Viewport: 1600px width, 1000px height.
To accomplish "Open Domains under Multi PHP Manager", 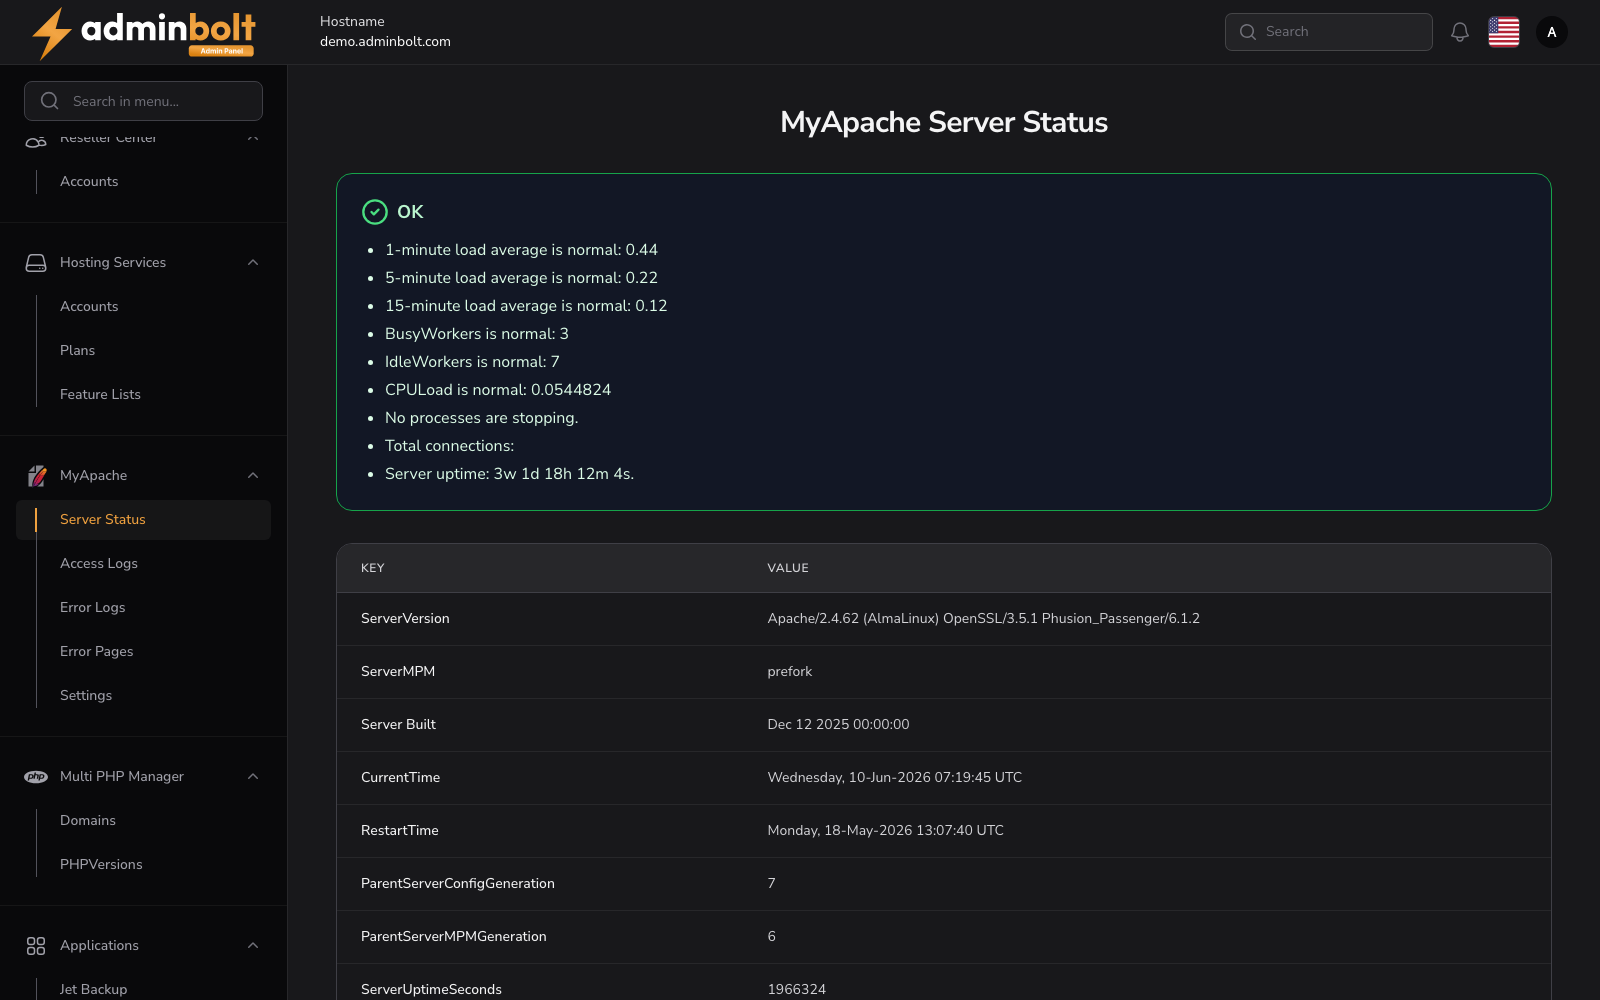I will point(88,821).
